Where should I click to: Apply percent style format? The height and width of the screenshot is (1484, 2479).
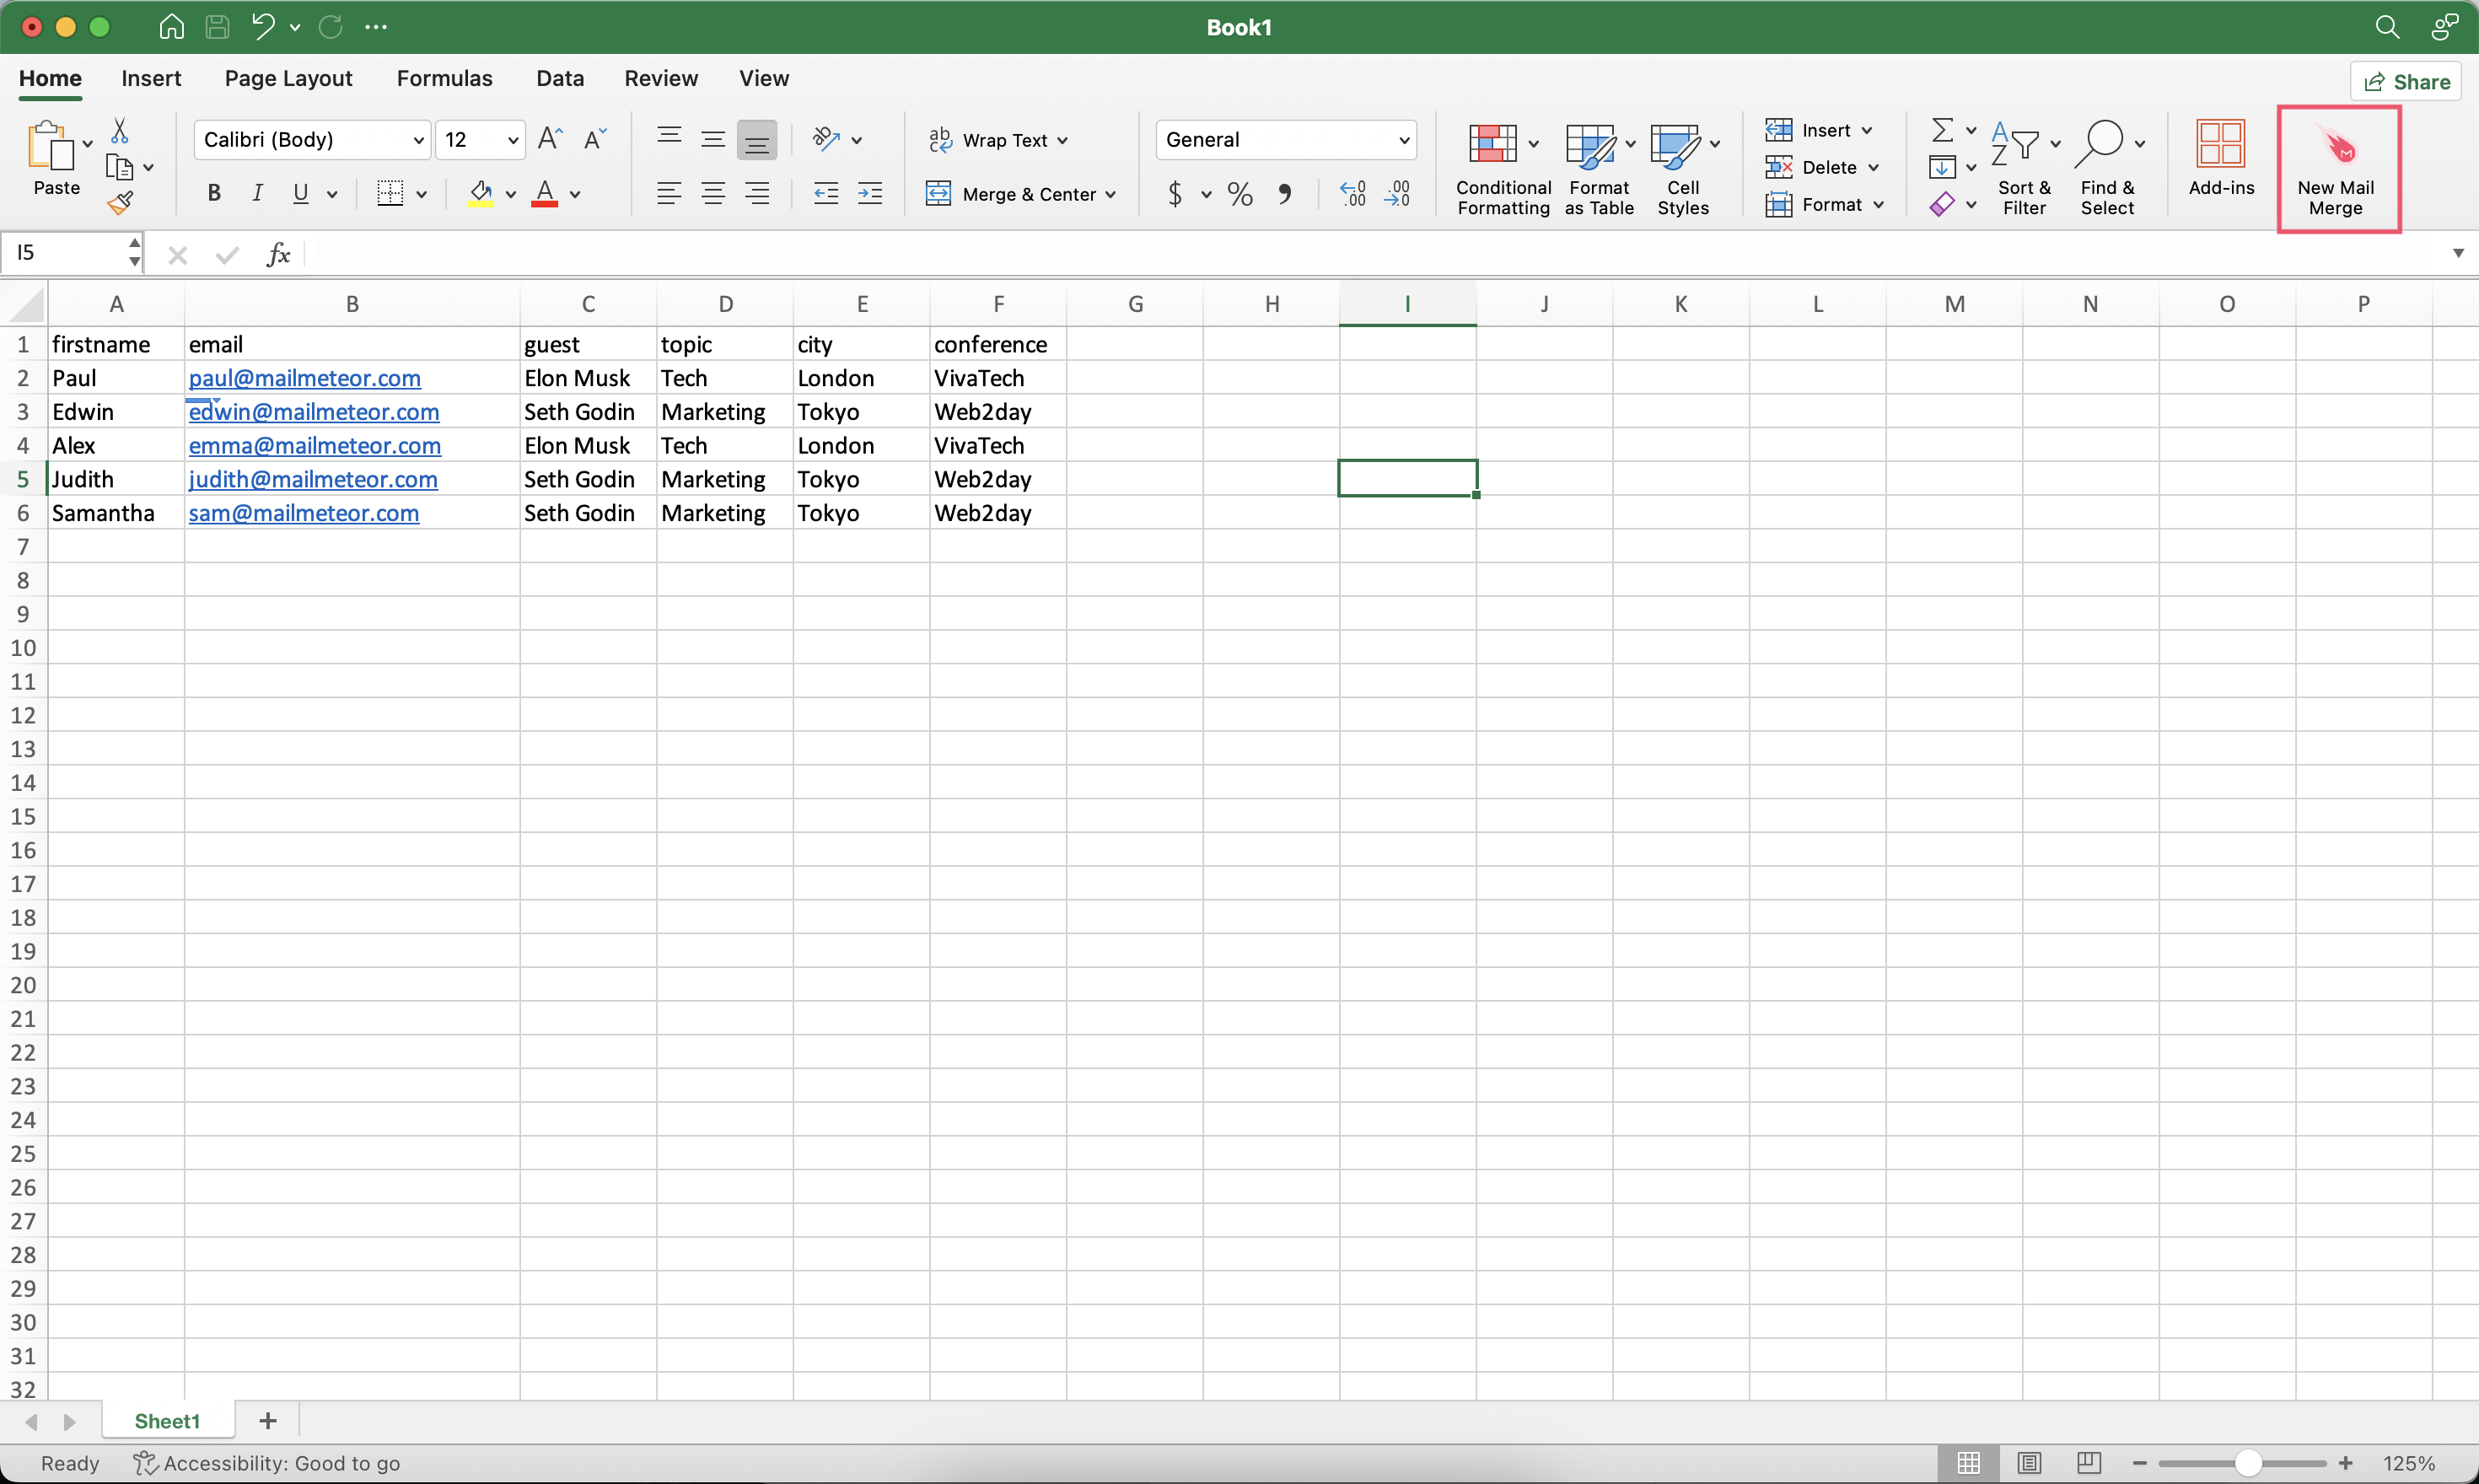point(1240,193)
